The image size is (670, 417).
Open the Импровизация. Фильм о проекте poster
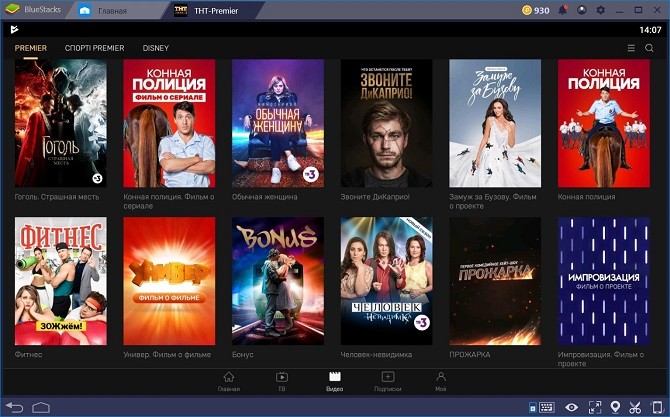pyautogui.click(x=604, y=281)
